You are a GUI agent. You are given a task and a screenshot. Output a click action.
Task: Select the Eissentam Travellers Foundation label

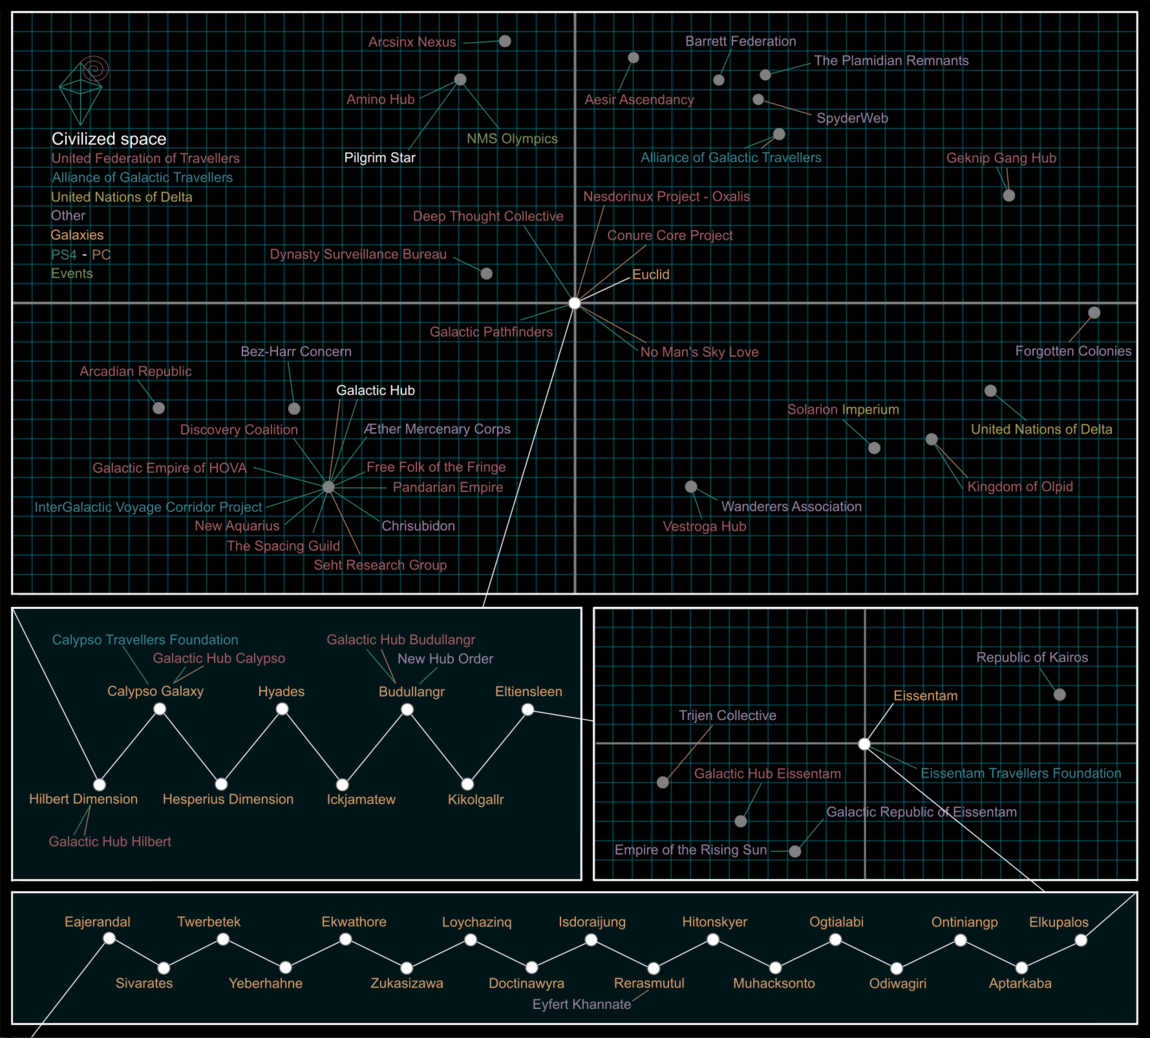(1021, 773)
